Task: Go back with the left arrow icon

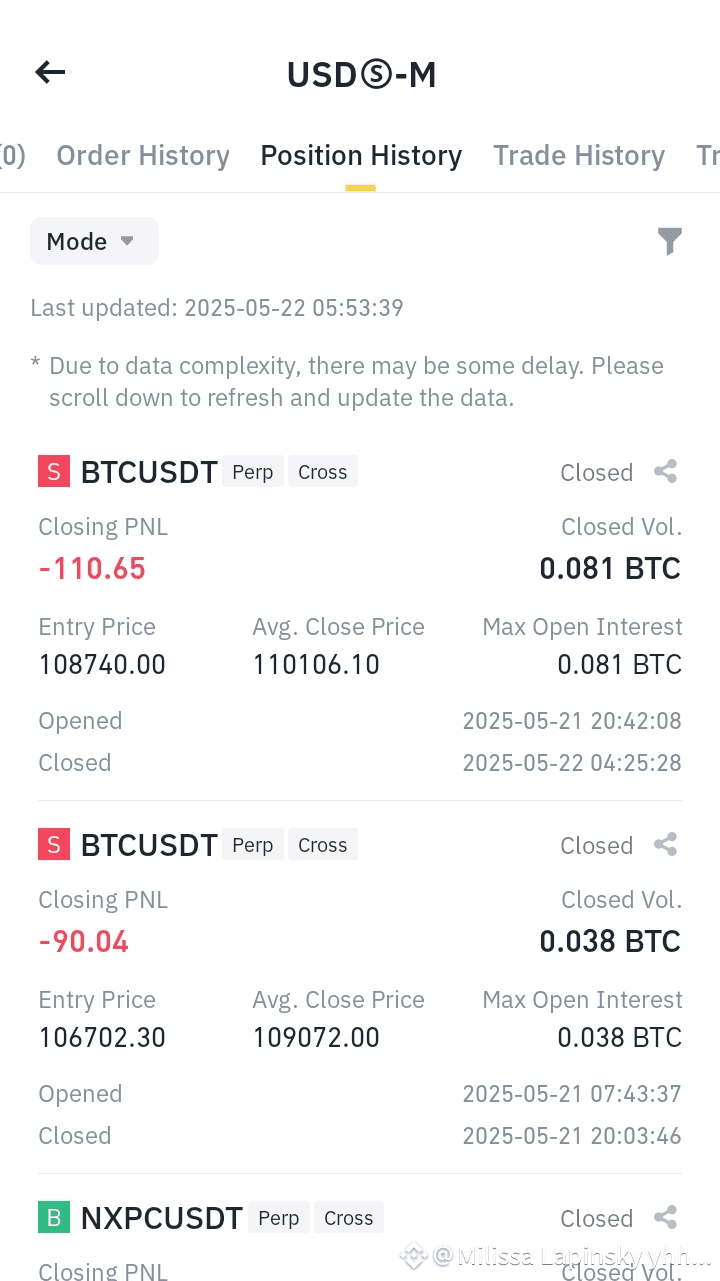Action: [50, 72]
